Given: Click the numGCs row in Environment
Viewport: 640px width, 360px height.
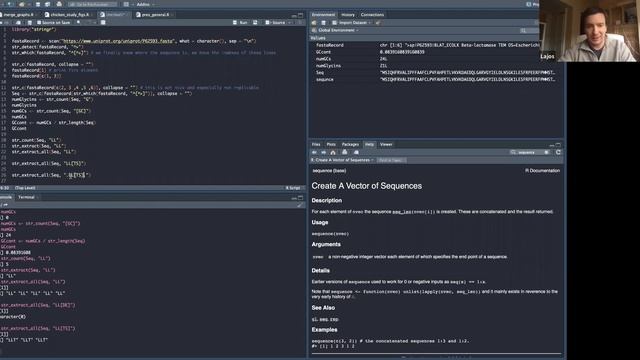Looking at the screenshot, I should (437, 59).
